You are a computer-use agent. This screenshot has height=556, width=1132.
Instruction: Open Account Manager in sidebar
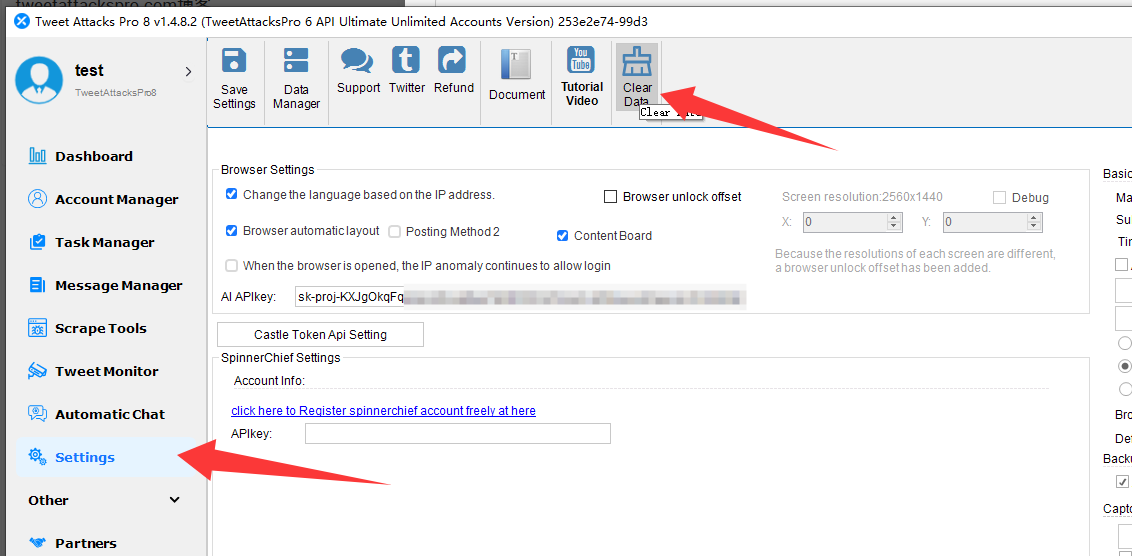coord(117,200)
